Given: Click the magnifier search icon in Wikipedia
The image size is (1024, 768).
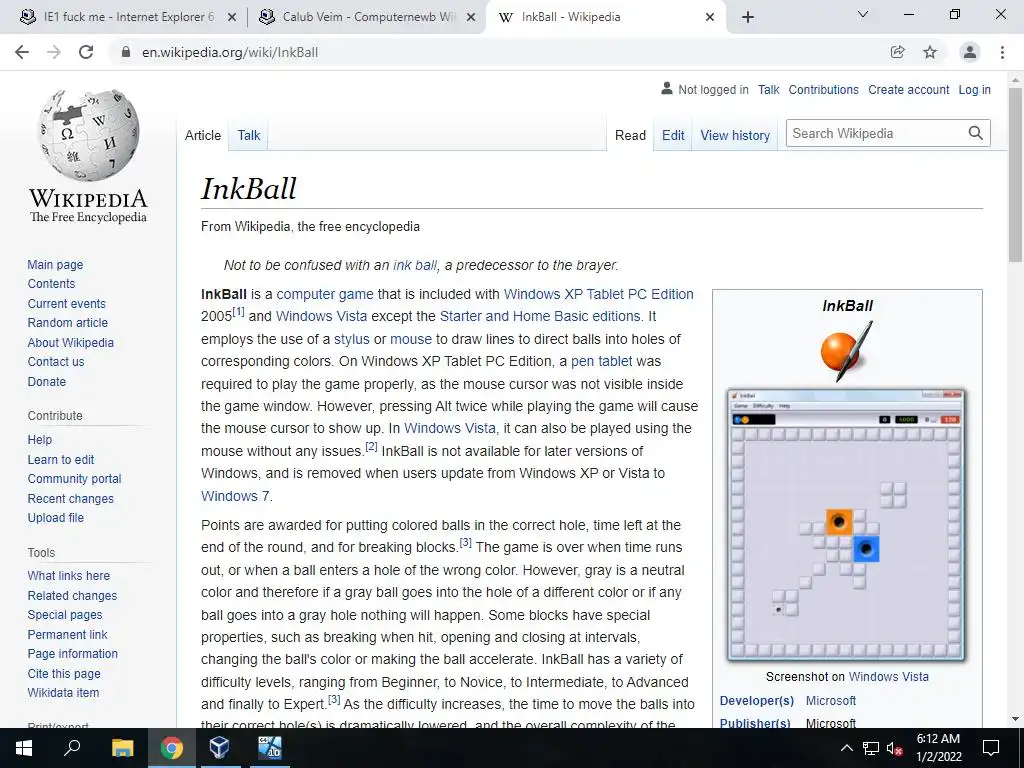Looking at the screenshot, I should coord(976,133).
